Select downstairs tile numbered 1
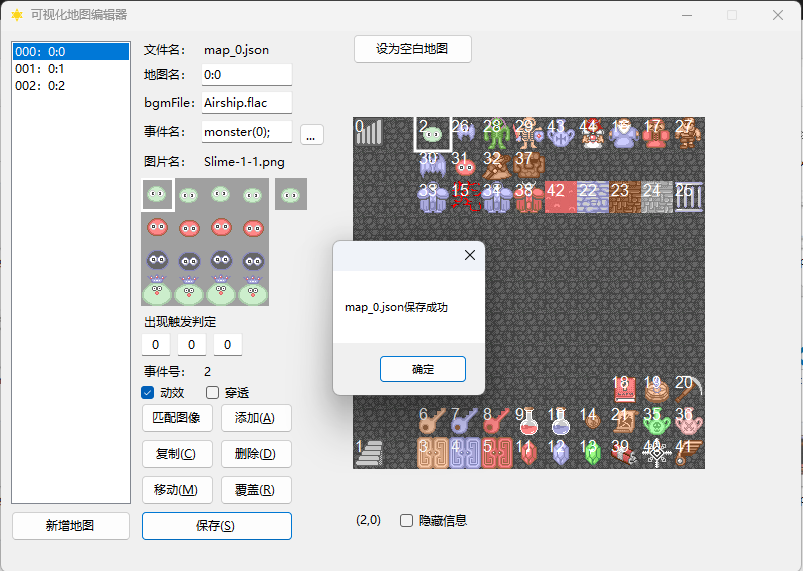This screenshot has height=571, width=803. 369,453
